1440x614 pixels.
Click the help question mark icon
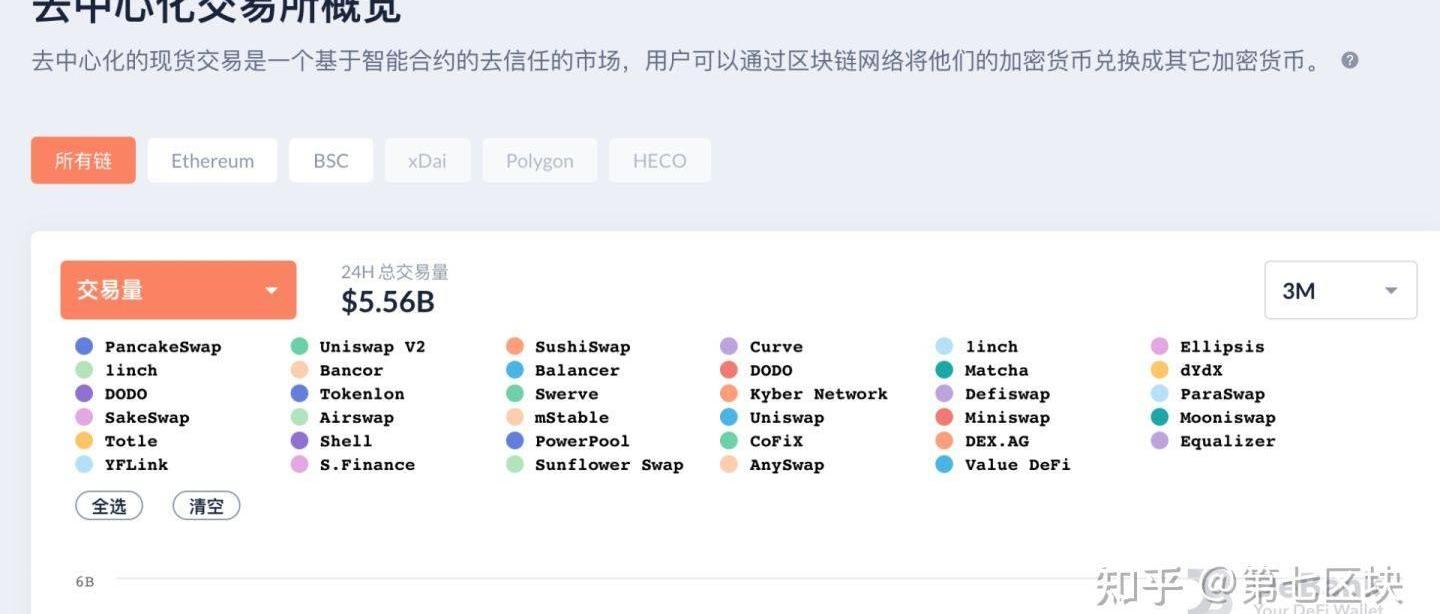[1349, 60]
